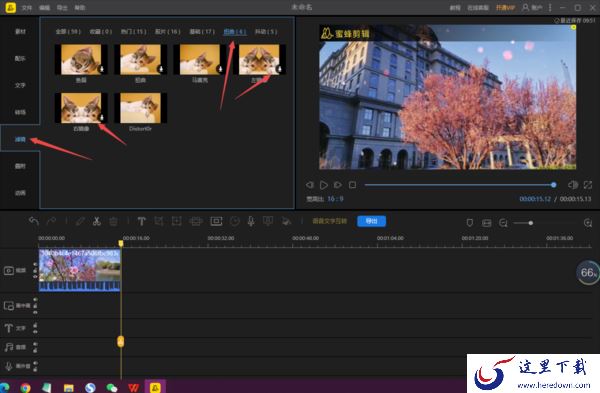Open the gold speech-text conversion link
The width and height of the screenshot is (600, 393).
pyautogui.click(x=330, y=221)
